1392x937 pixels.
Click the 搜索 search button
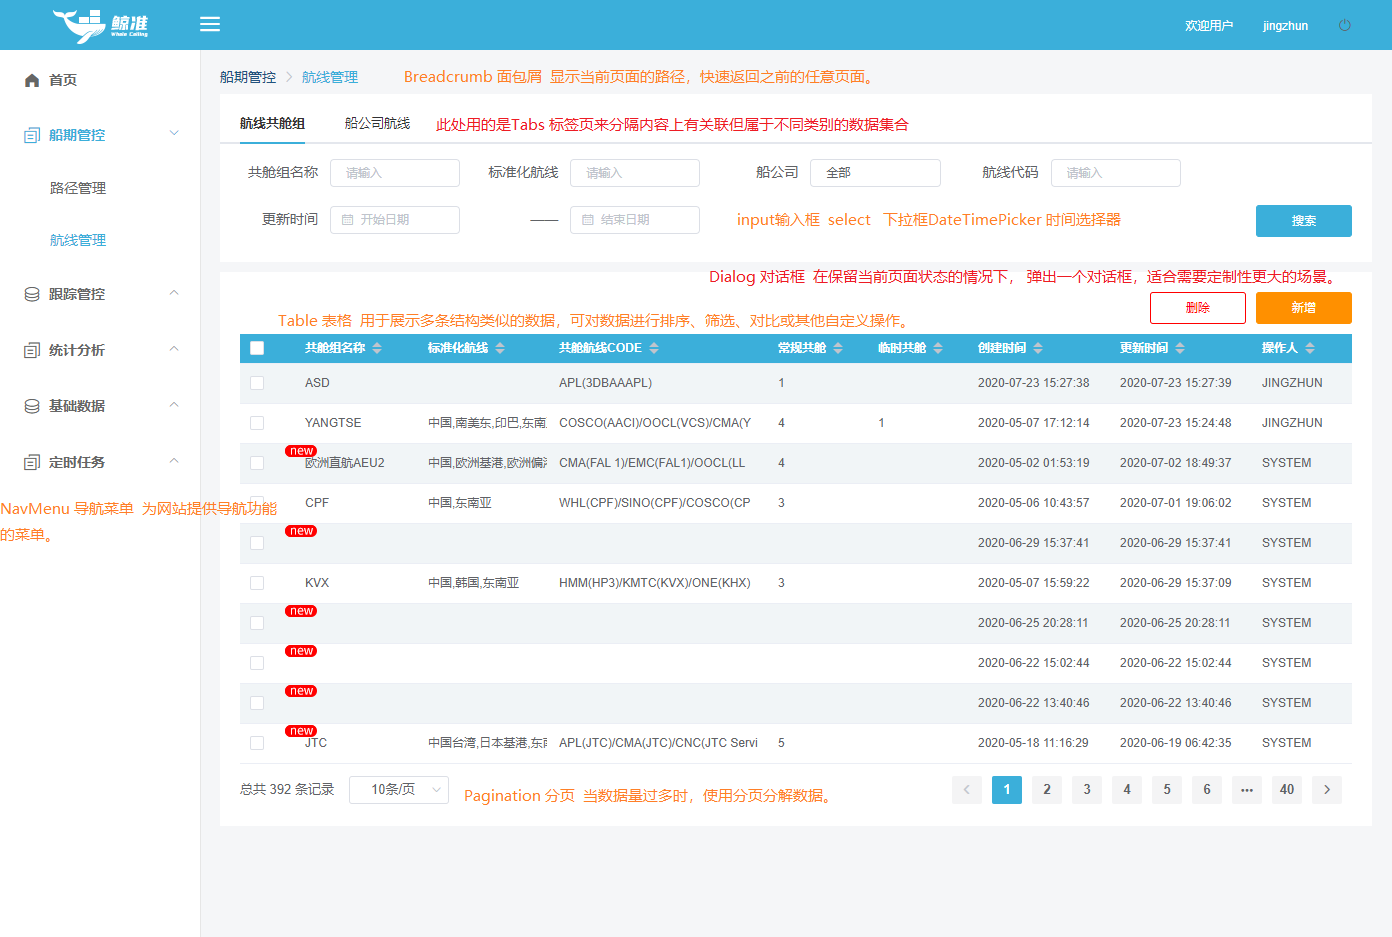(1303, 220)
